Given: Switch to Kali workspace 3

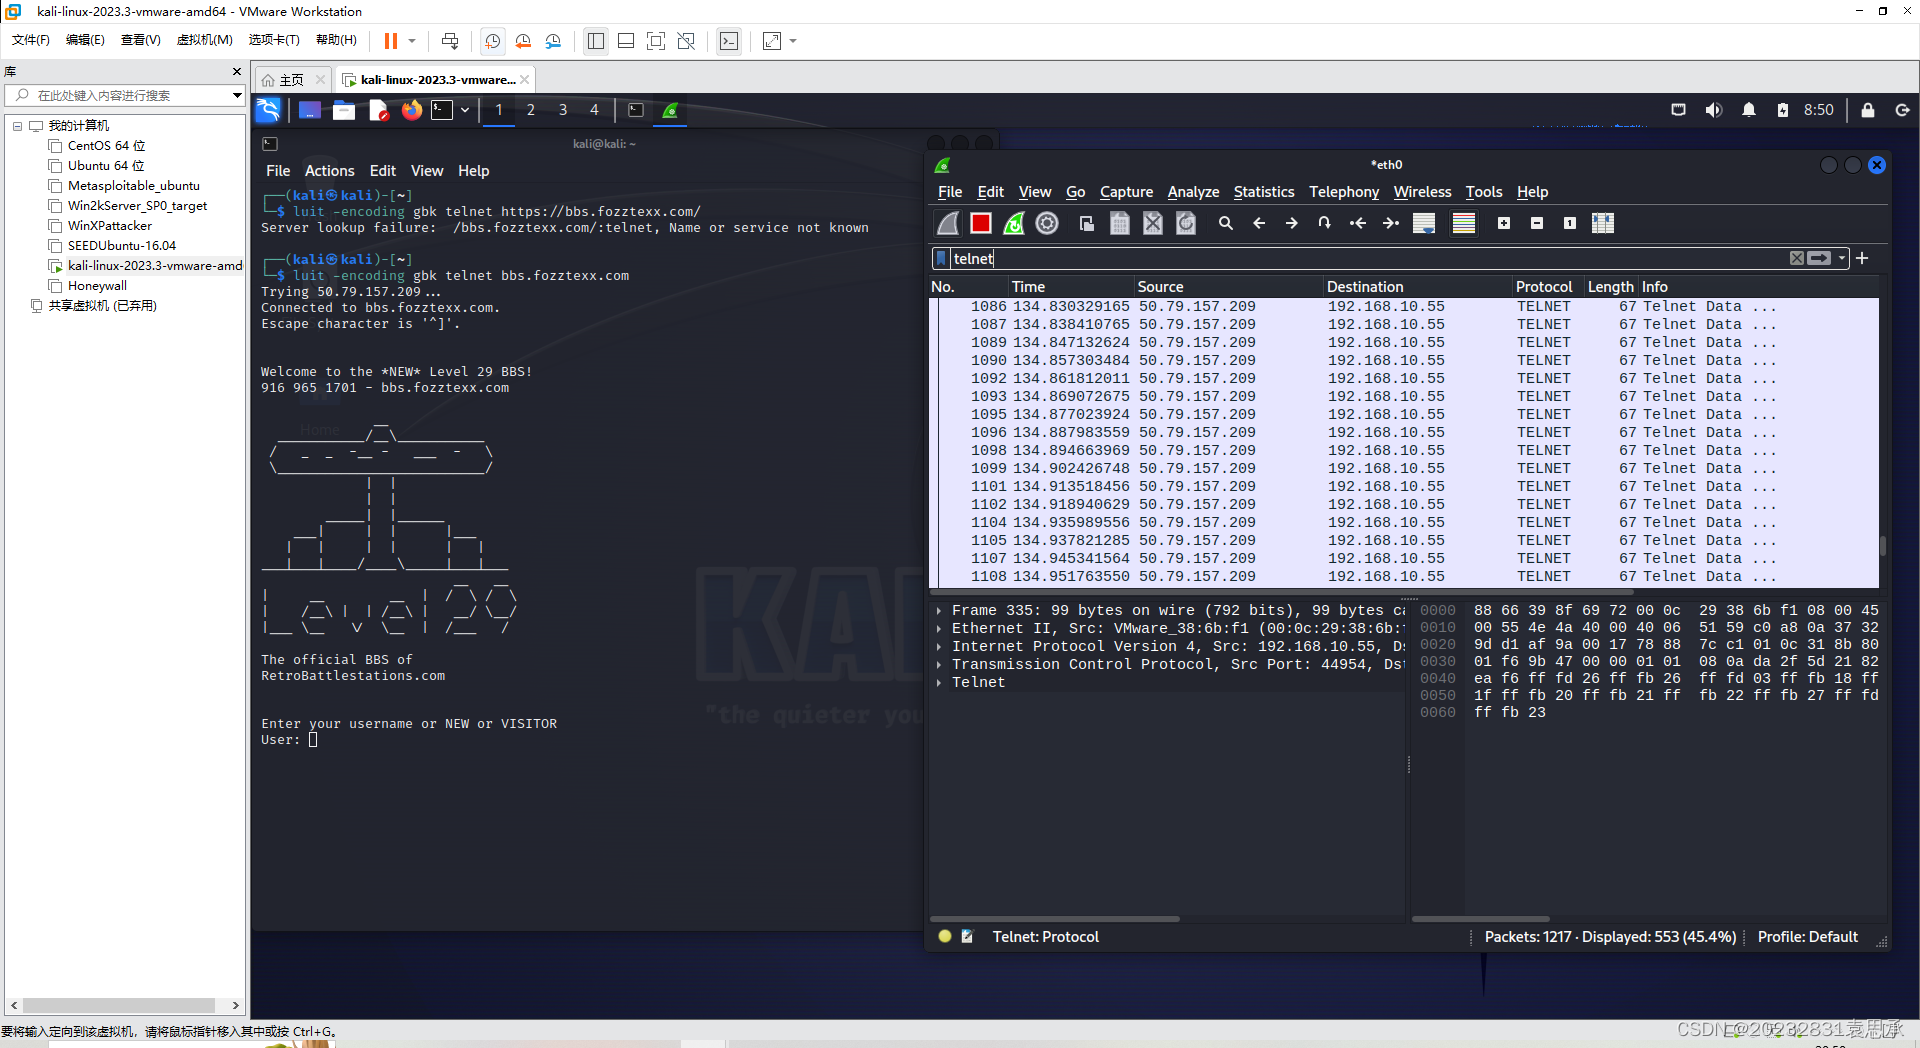Looking at the screenshot, I should [563, 110].
